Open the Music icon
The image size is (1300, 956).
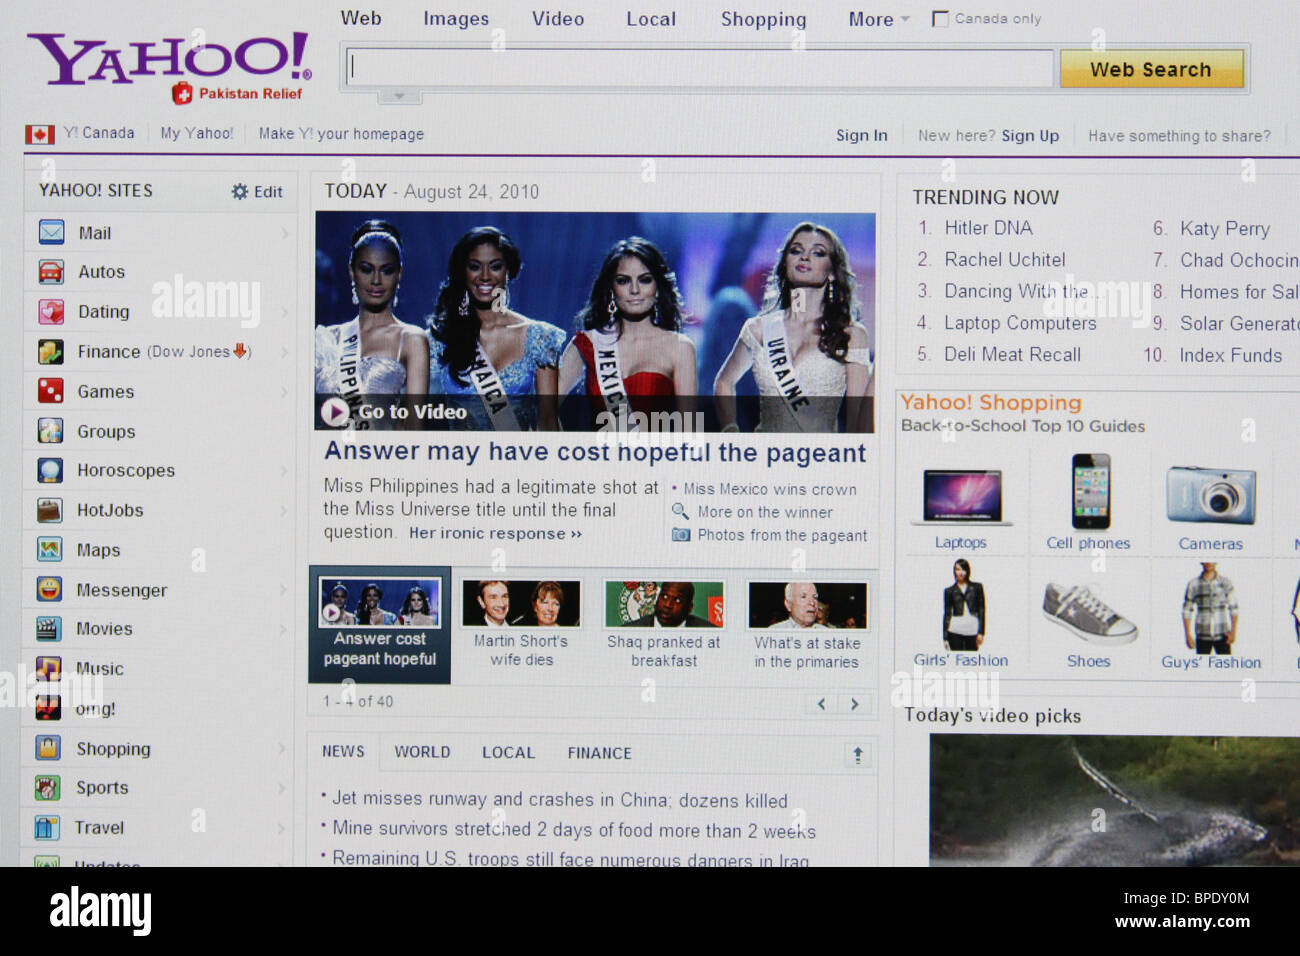48,668
